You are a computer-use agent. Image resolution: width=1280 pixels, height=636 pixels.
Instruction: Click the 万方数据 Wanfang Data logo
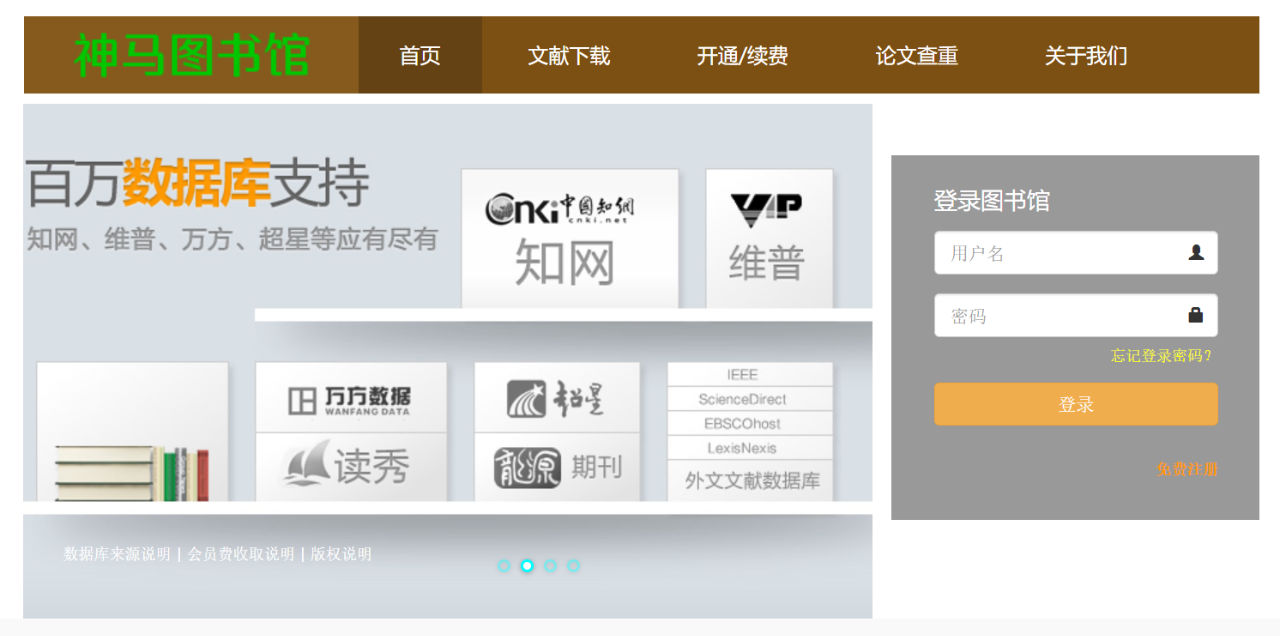pyautogui.click(x=351, y=400)
